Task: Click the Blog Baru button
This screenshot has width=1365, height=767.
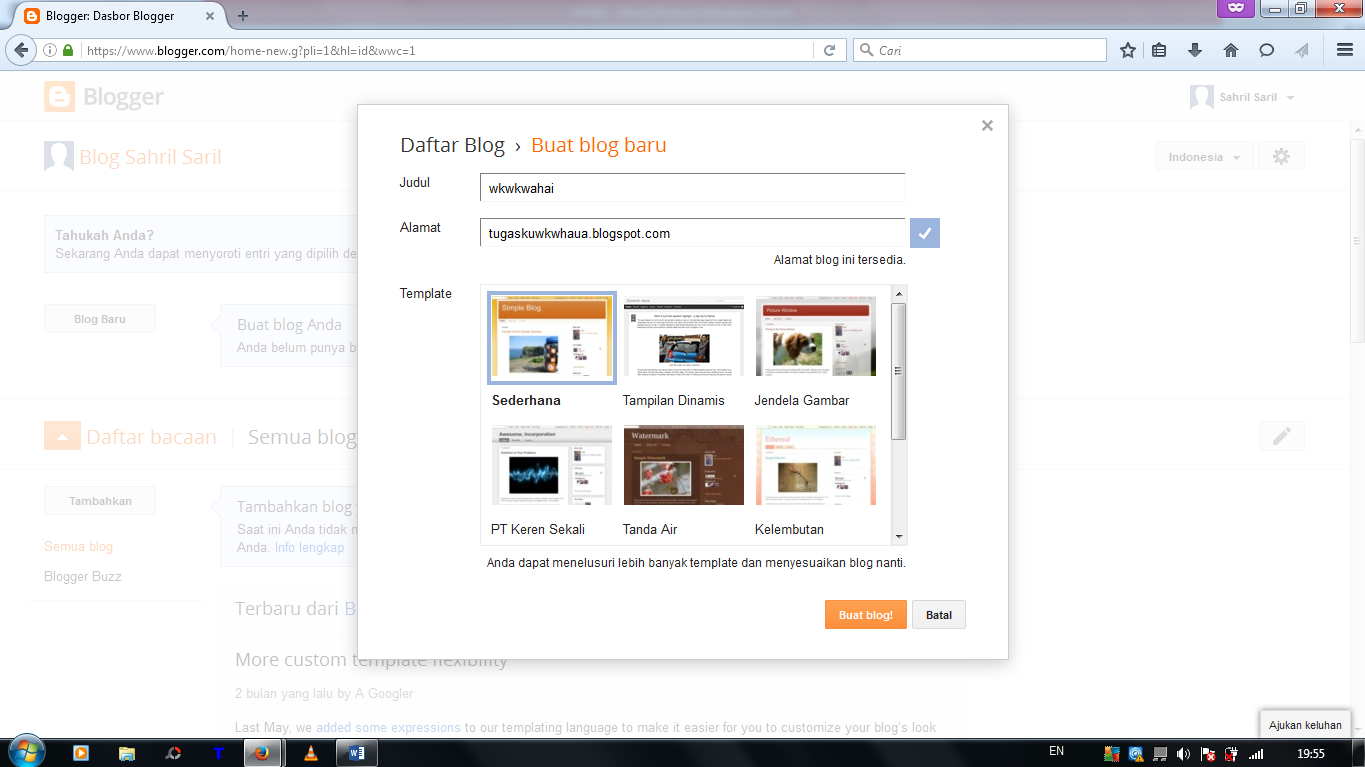Action: (100, 319)
